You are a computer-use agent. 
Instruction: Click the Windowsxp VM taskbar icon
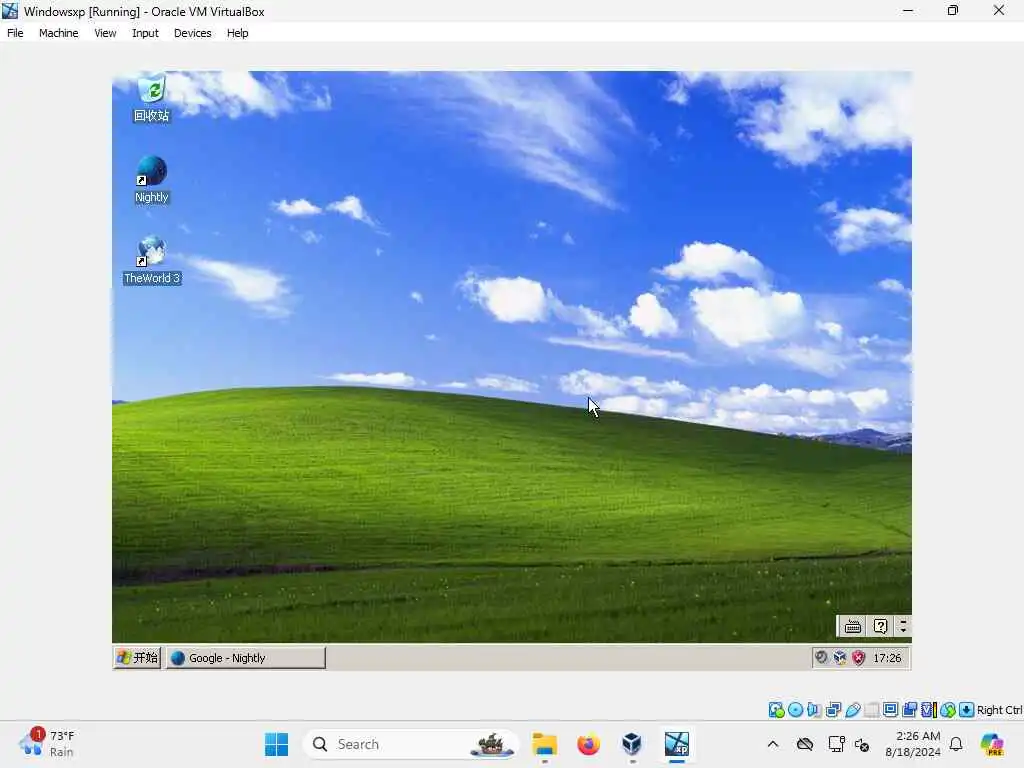coord(677,744)
